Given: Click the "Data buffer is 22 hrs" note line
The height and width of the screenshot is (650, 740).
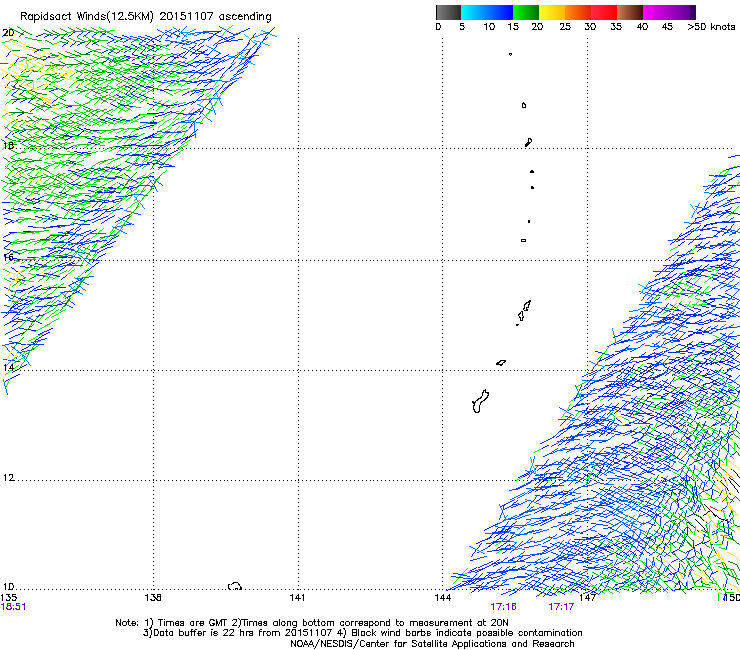Looking at the screenshot, I should (362, 633).
